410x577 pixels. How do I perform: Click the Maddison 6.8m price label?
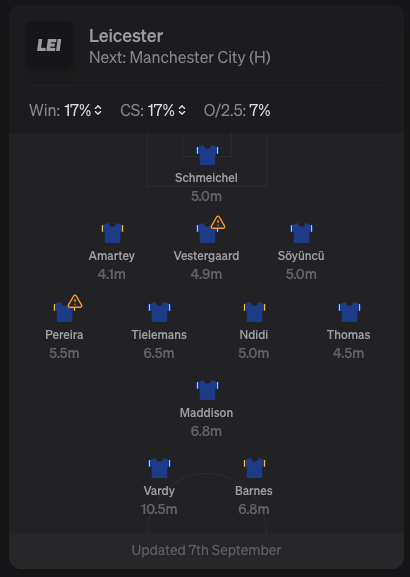click(x=206, y=431)
